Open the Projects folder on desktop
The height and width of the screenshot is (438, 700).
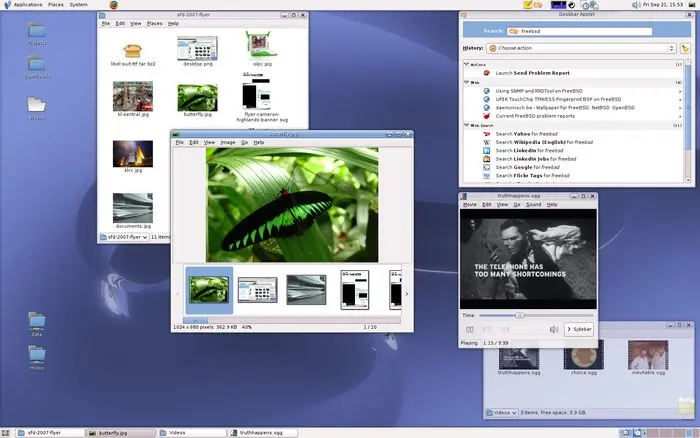(x=37, y=33)
